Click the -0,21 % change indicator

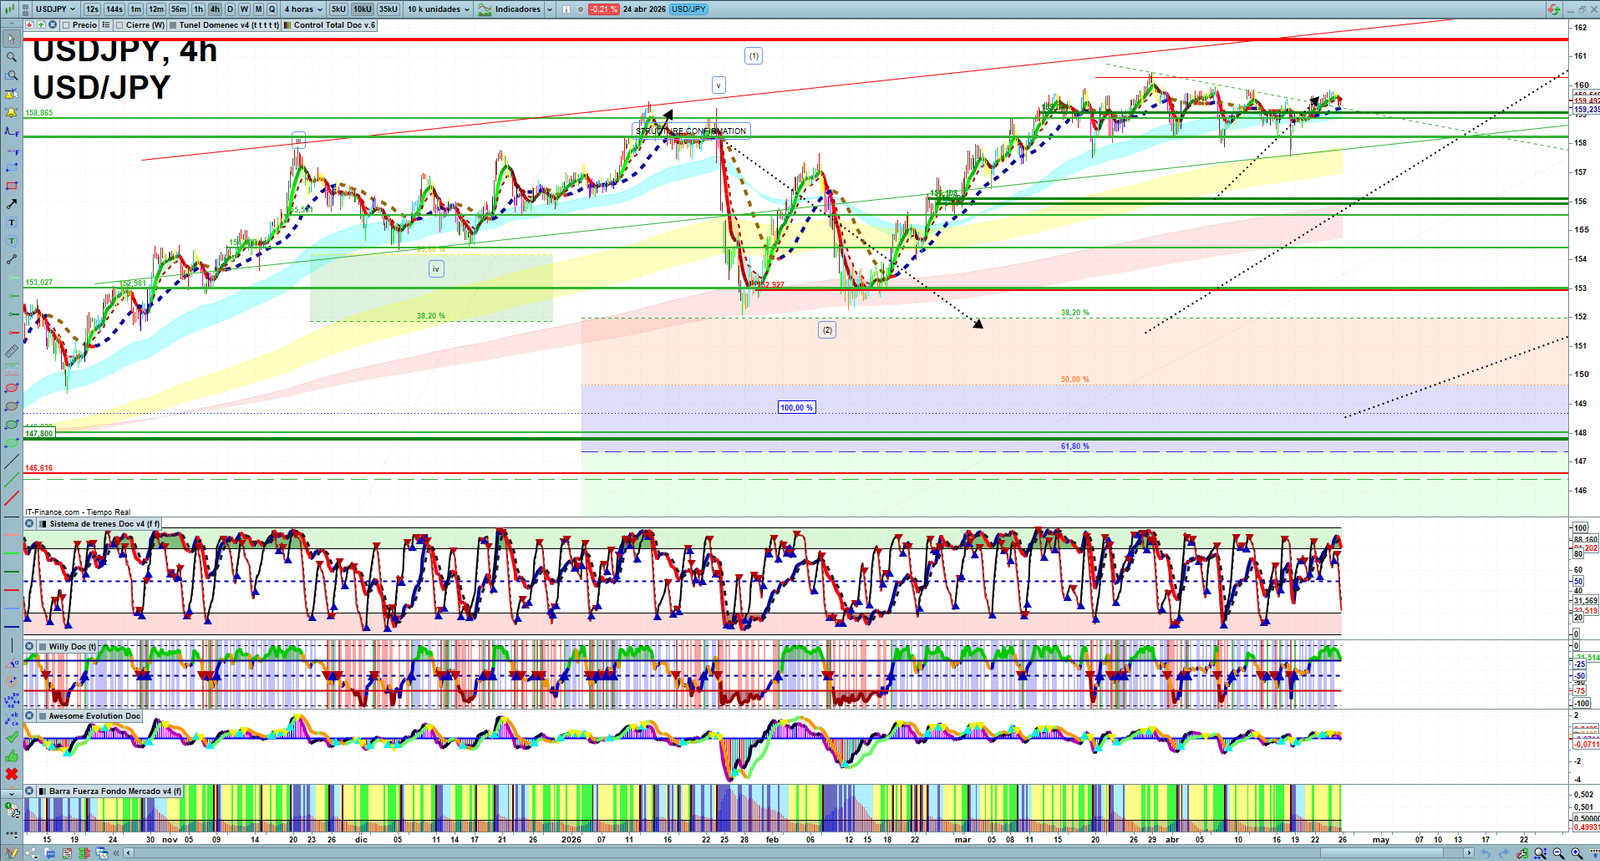tap(603, 9)
